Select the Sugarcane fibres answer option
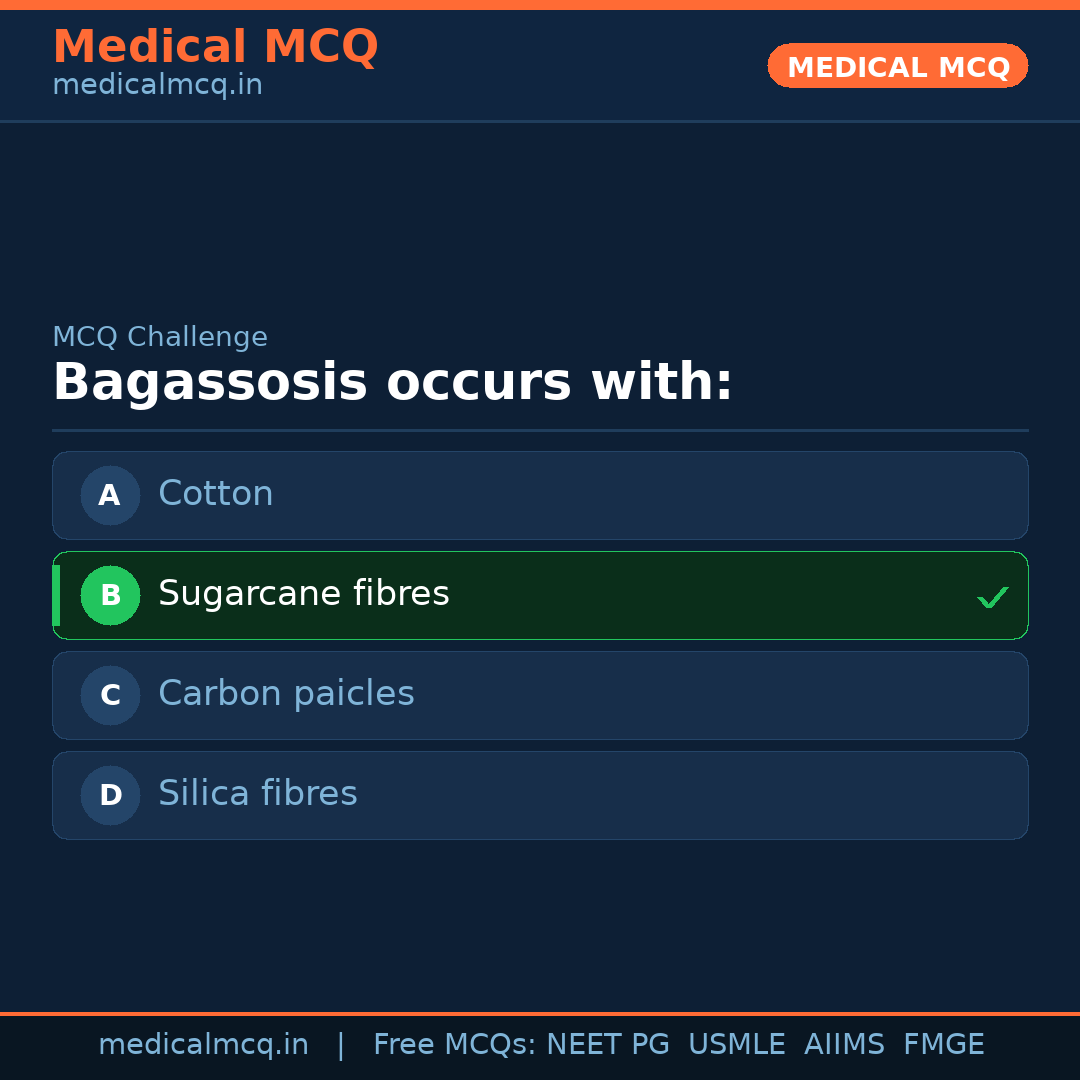The image size is (1080, 1080). coord(540,595)
